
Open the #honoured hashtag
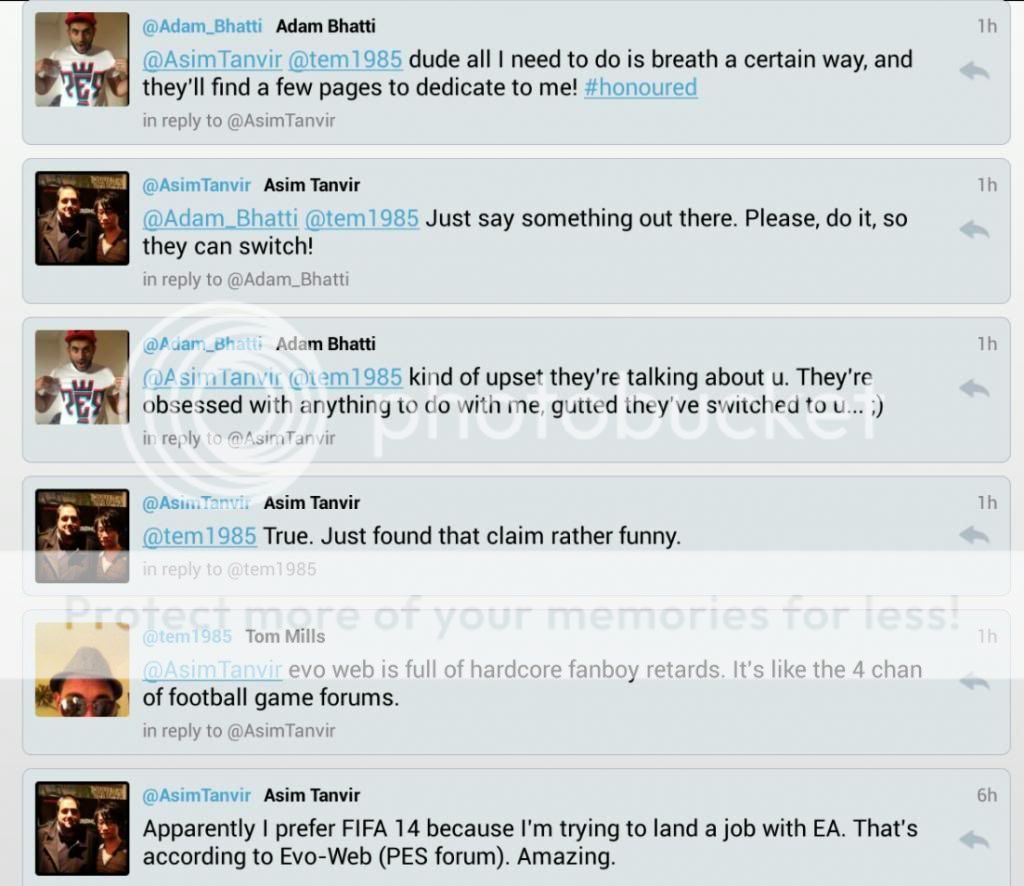[x=641, y=88]
